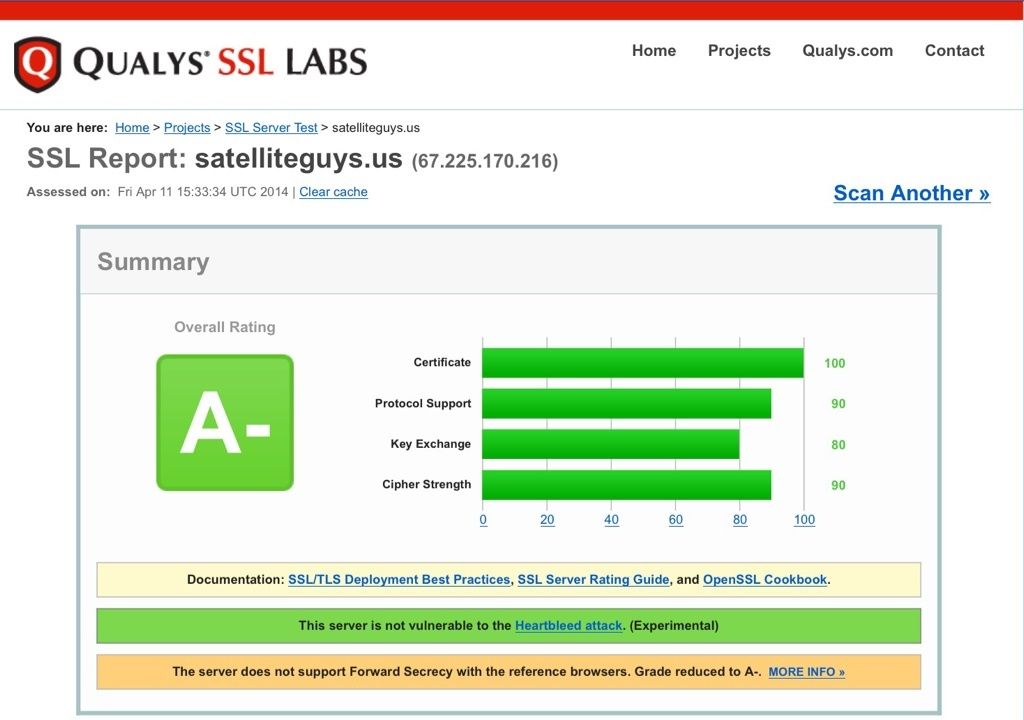1024x720 pixels.
Task: Open the SSL Server Test breadcrumb
Action: click(271, 127)
